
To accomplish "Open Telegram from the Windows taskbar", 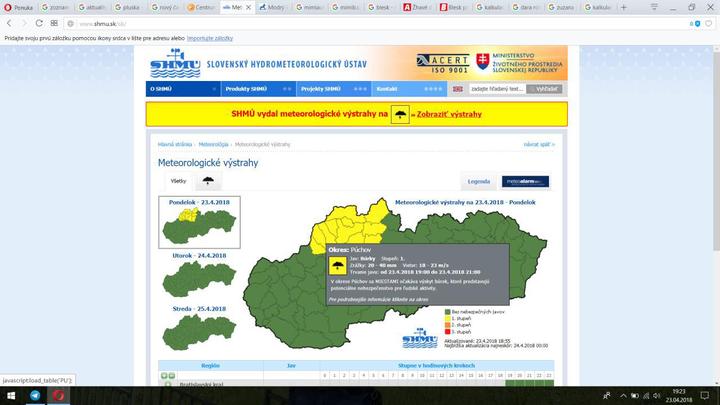I will (x=36, y=396).
